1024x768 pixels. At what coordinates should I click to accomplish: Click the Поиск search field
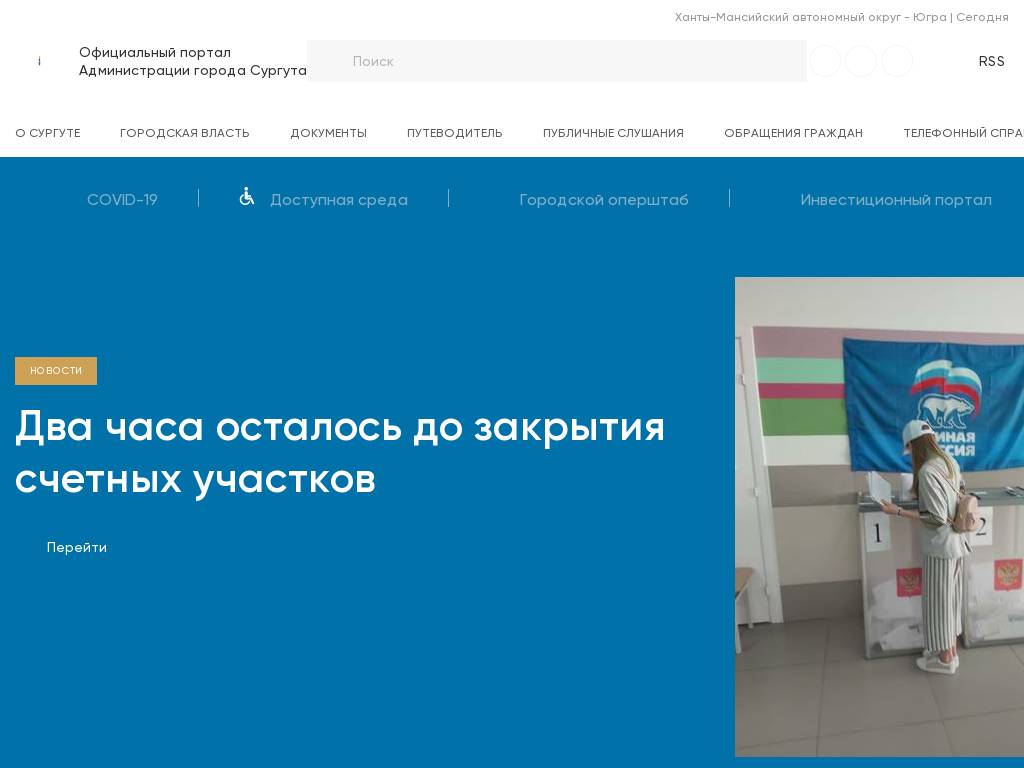point(556,61)
